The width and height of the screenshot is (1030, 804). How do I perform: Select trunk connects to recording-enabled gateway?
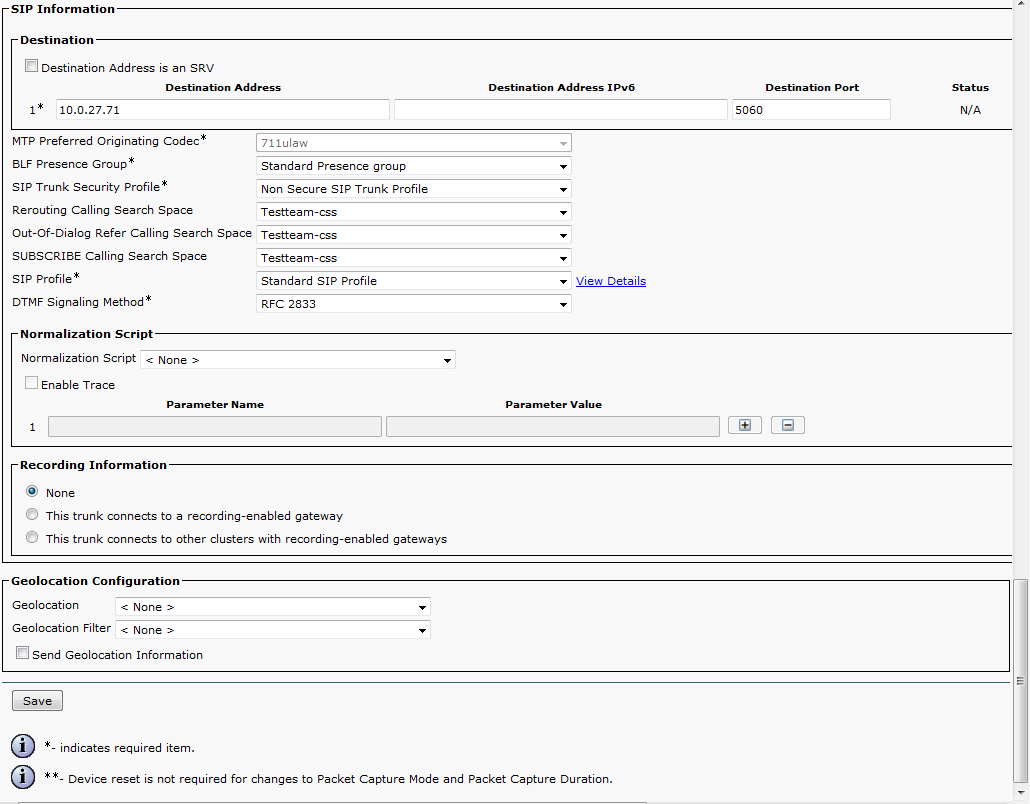[x=33, y=515]
